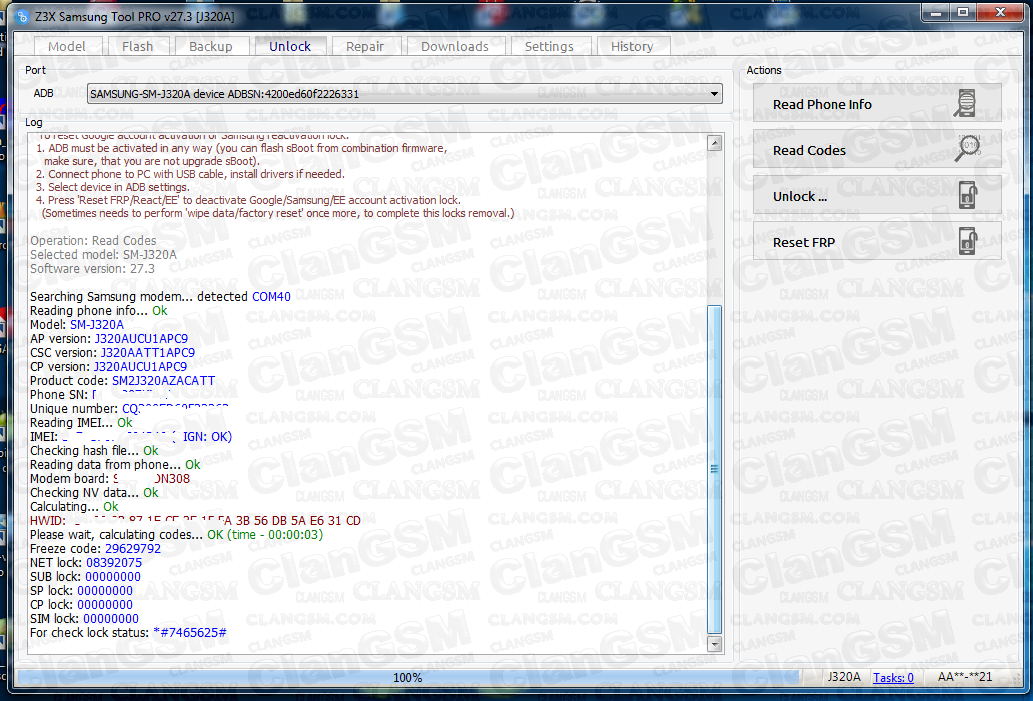The width and height of the screenshot is (1033, 701).
Task: Select the Unlock tab
Action: (290, 45)
